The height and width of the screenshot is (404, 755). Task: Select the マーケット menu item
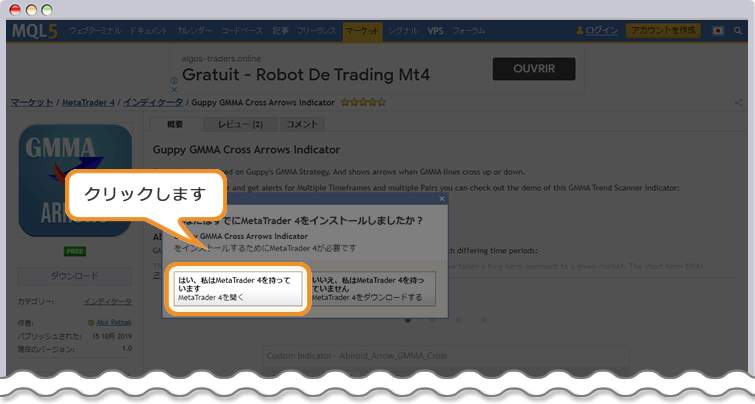[362, 31]
